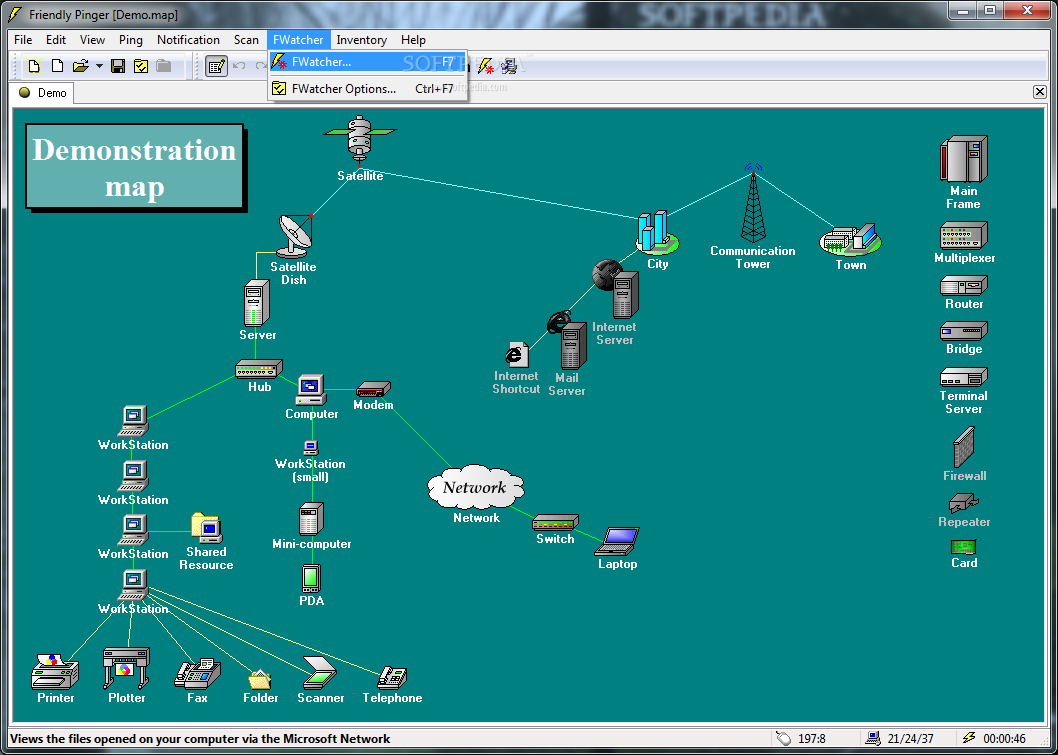The width and height of the screenshot is (1058, 755).
Task: Open the File menu
Action: [23, 40]
